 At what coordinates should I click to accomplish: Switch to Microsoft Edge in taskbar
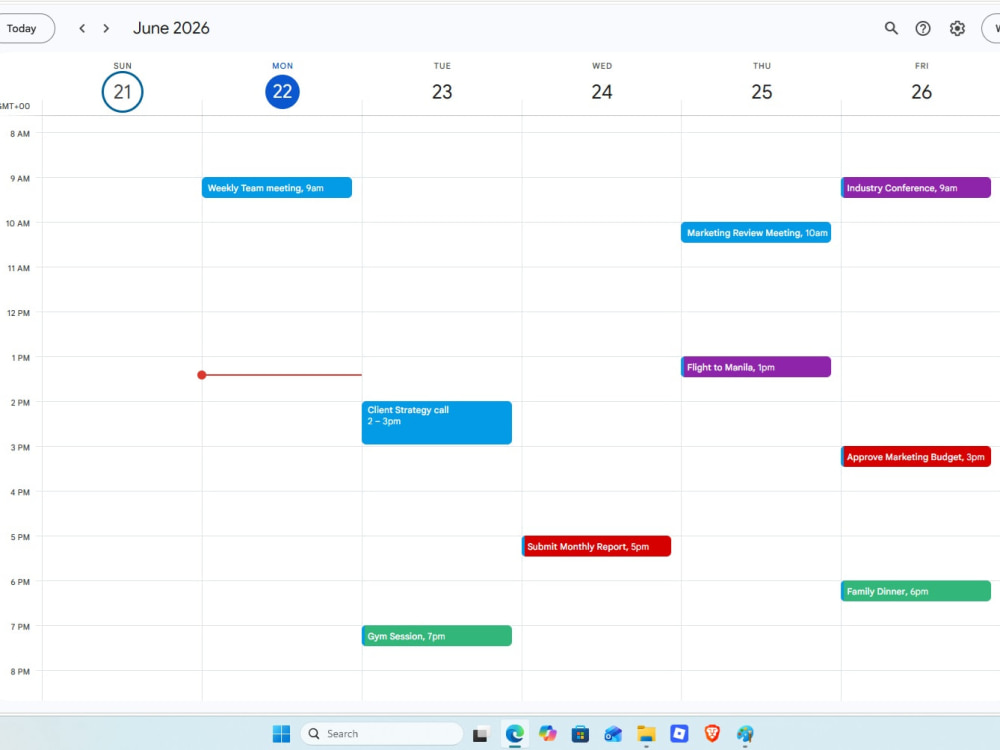514,733
